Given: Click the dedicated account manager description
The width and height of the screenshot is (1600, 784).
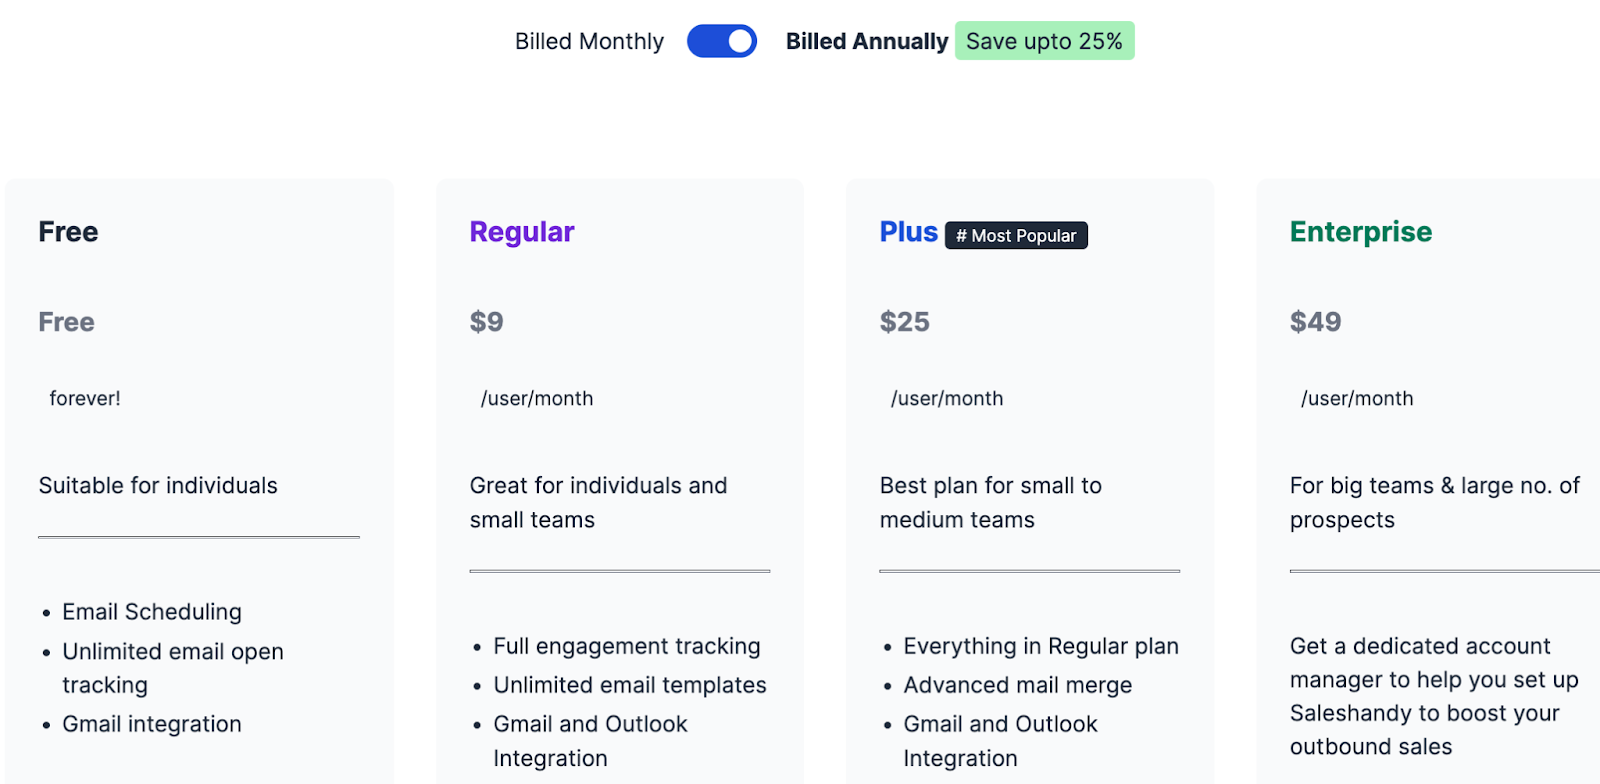Looking at the screenshot, I should 1434,696.
